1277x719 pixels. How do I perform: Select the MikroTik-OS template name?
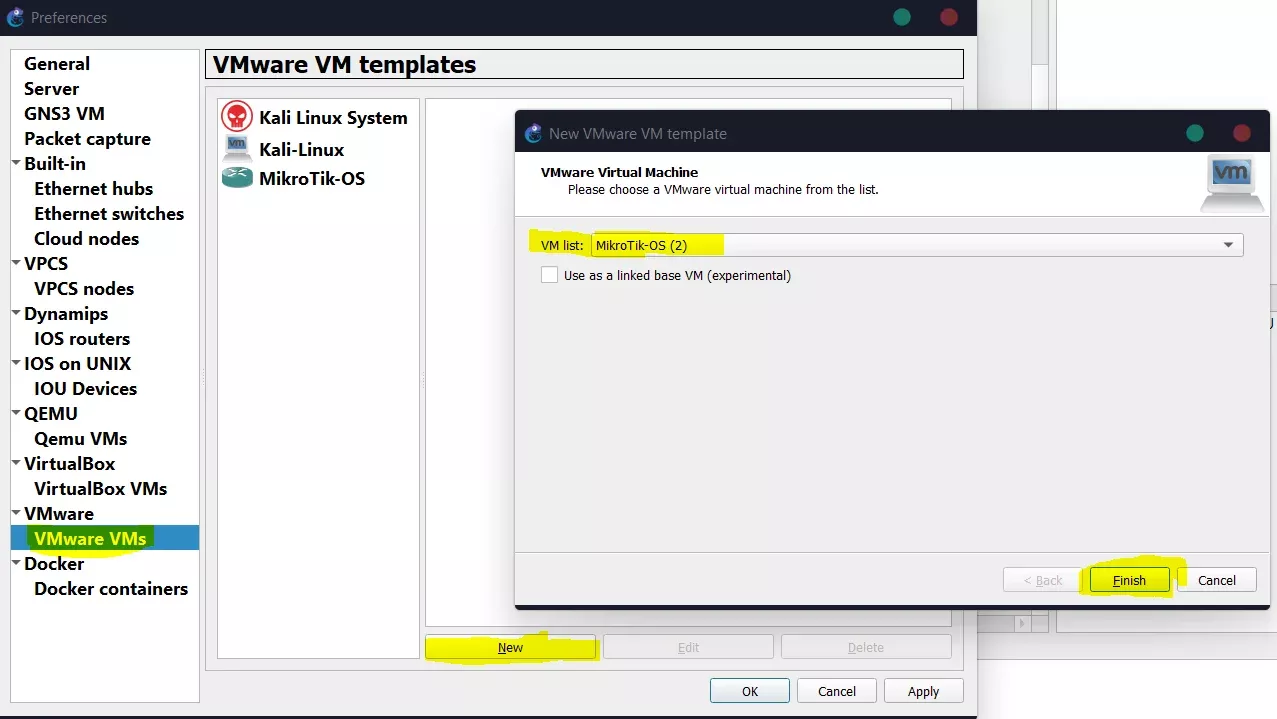click(312, 180)
